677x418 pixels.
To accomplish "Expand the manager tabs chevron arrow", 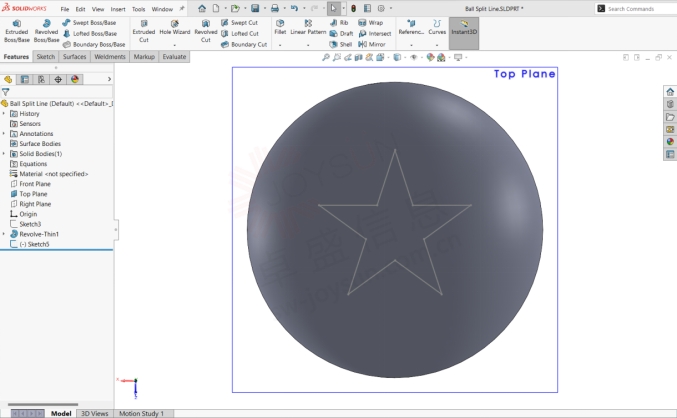I will 109,79.
